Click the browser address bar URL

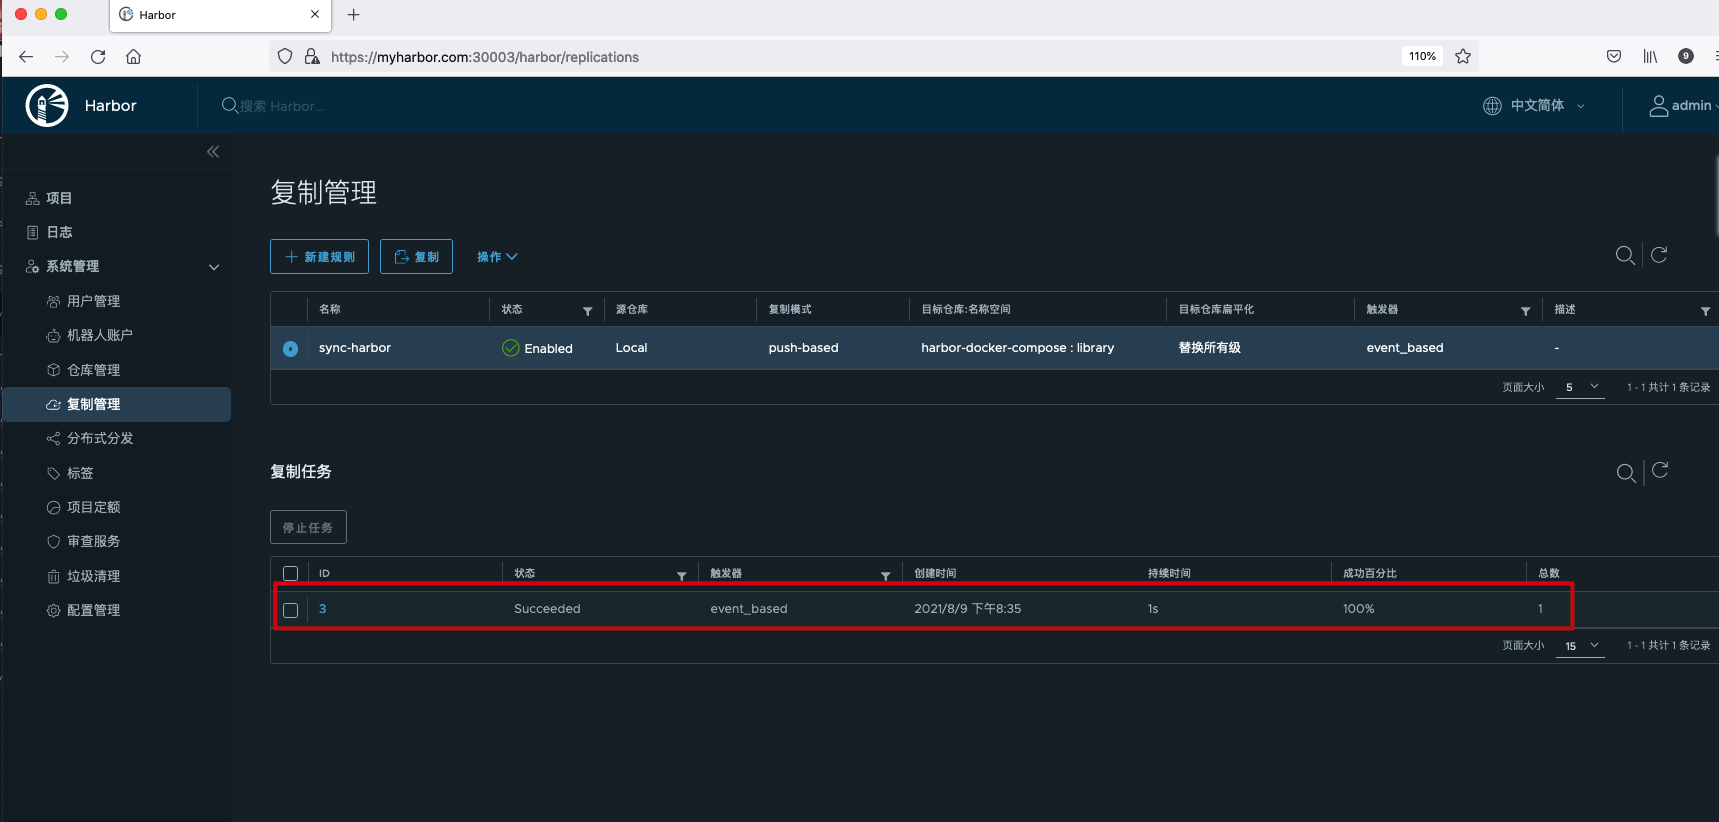(485, 57)
